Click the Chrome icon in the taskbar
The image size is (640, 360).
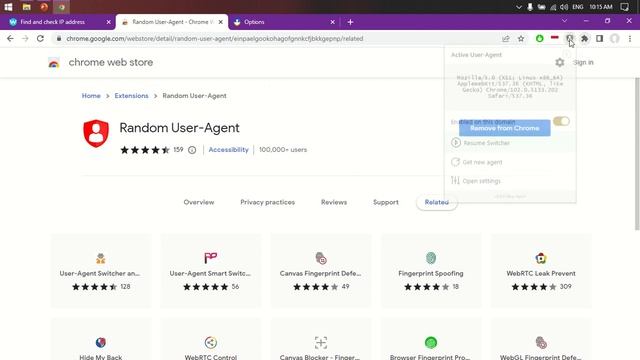pos(62,7)
